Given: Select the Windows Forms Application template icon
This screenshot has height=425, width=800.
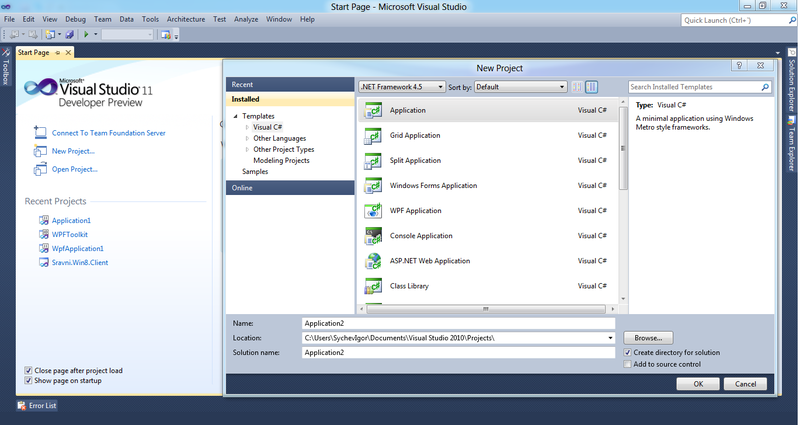Looking at the screenshot, I should (373, 185).
